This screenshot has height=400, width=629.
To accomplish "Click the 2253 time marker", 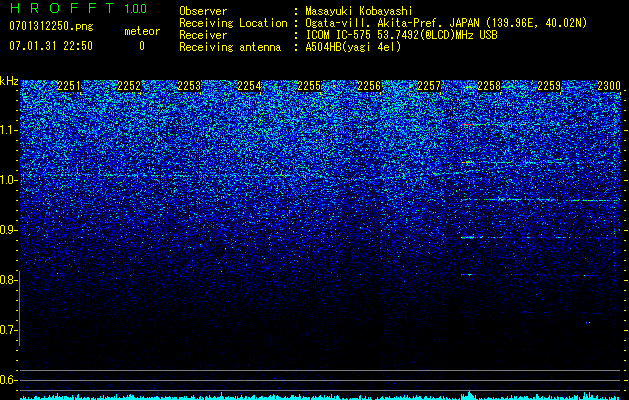I will [x=189, y=86].
